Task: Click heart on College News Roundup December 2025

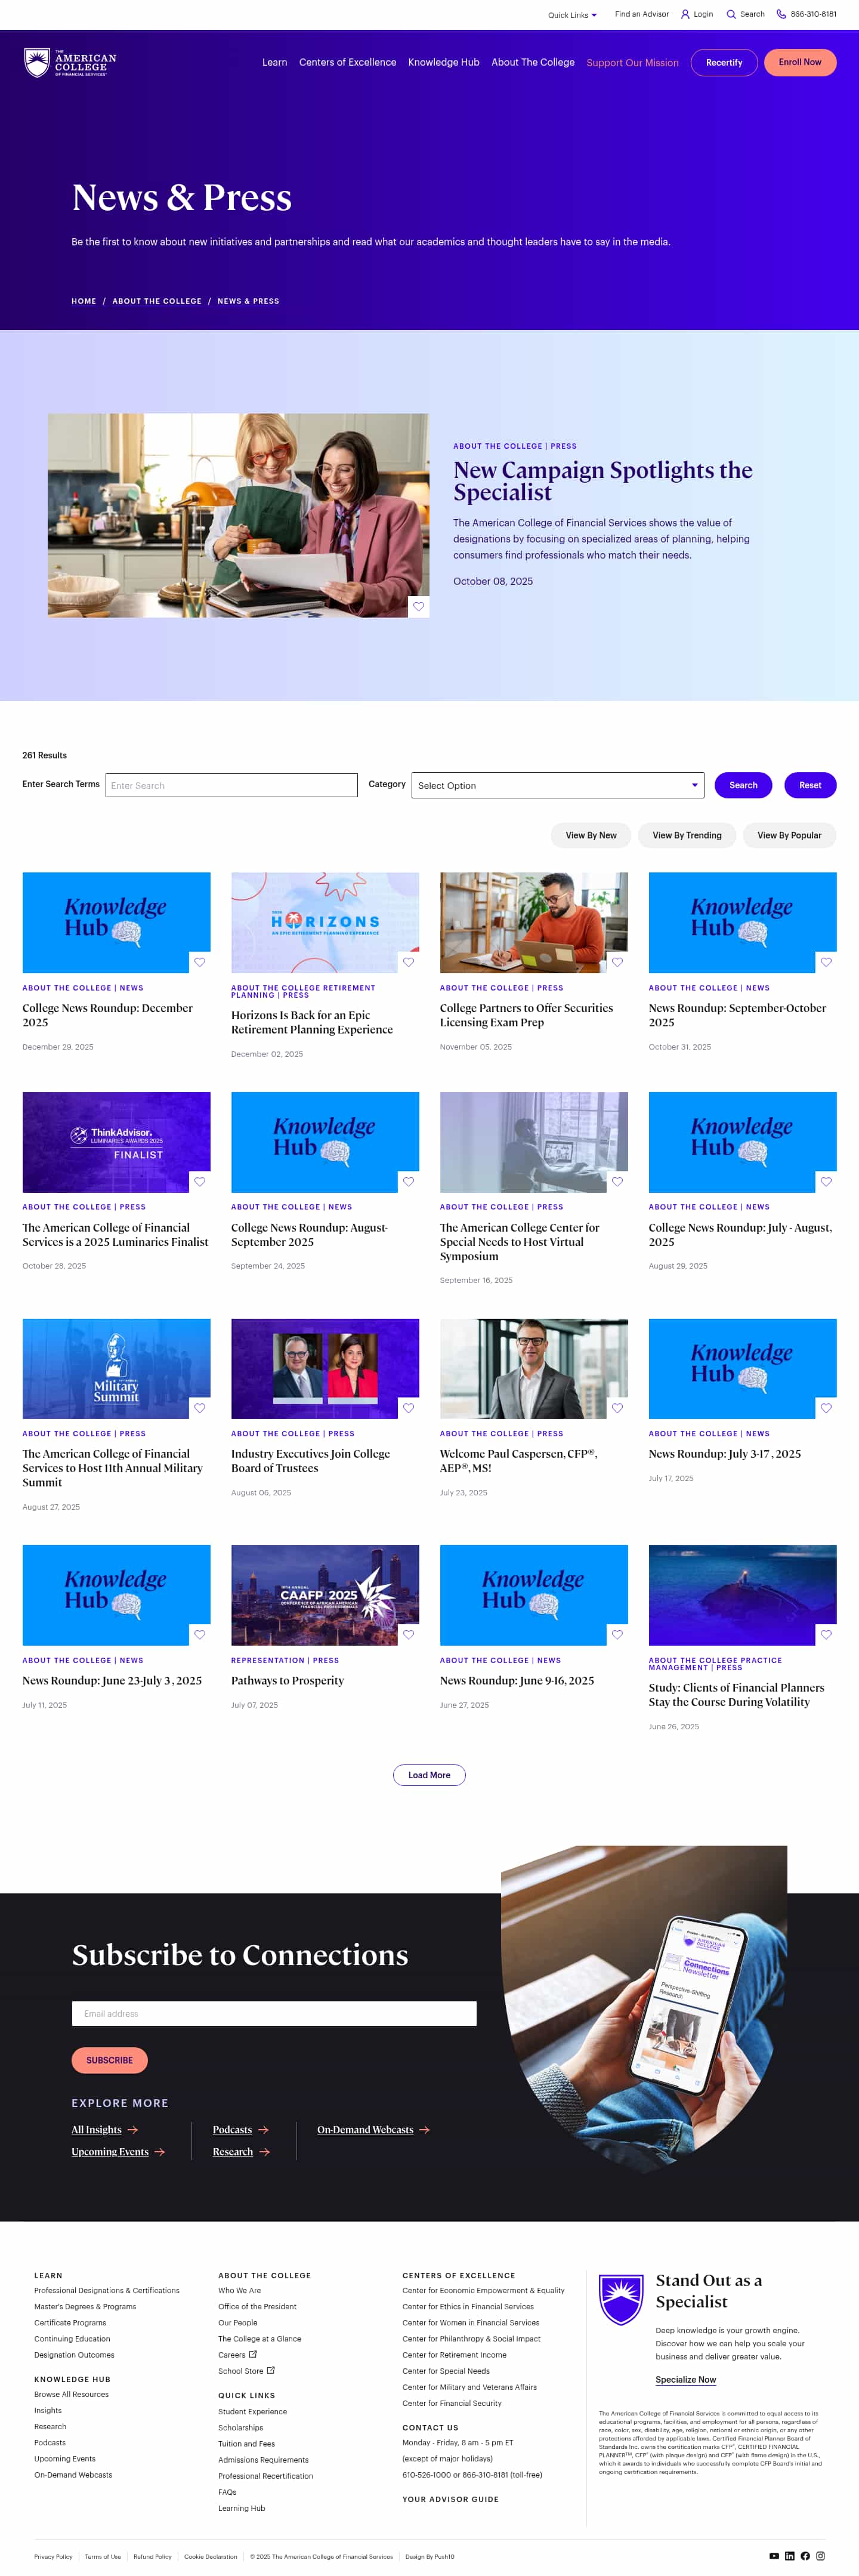Action: coord(200,962)
